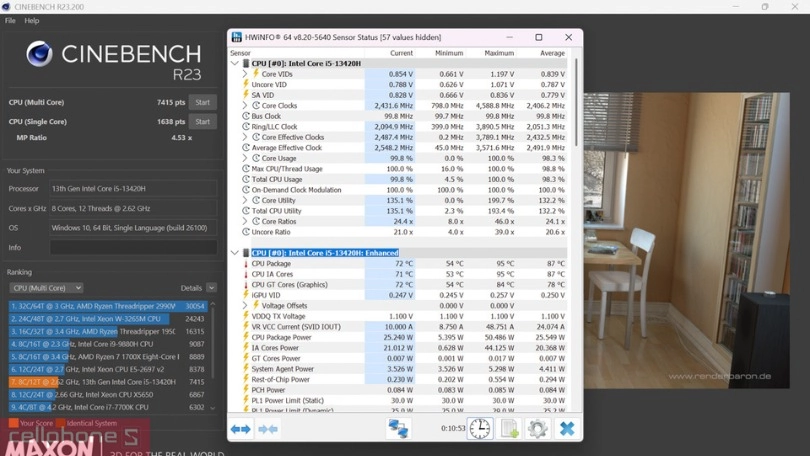
Task: Start the CPU Single Core benchmark
Action: [203, 121]
